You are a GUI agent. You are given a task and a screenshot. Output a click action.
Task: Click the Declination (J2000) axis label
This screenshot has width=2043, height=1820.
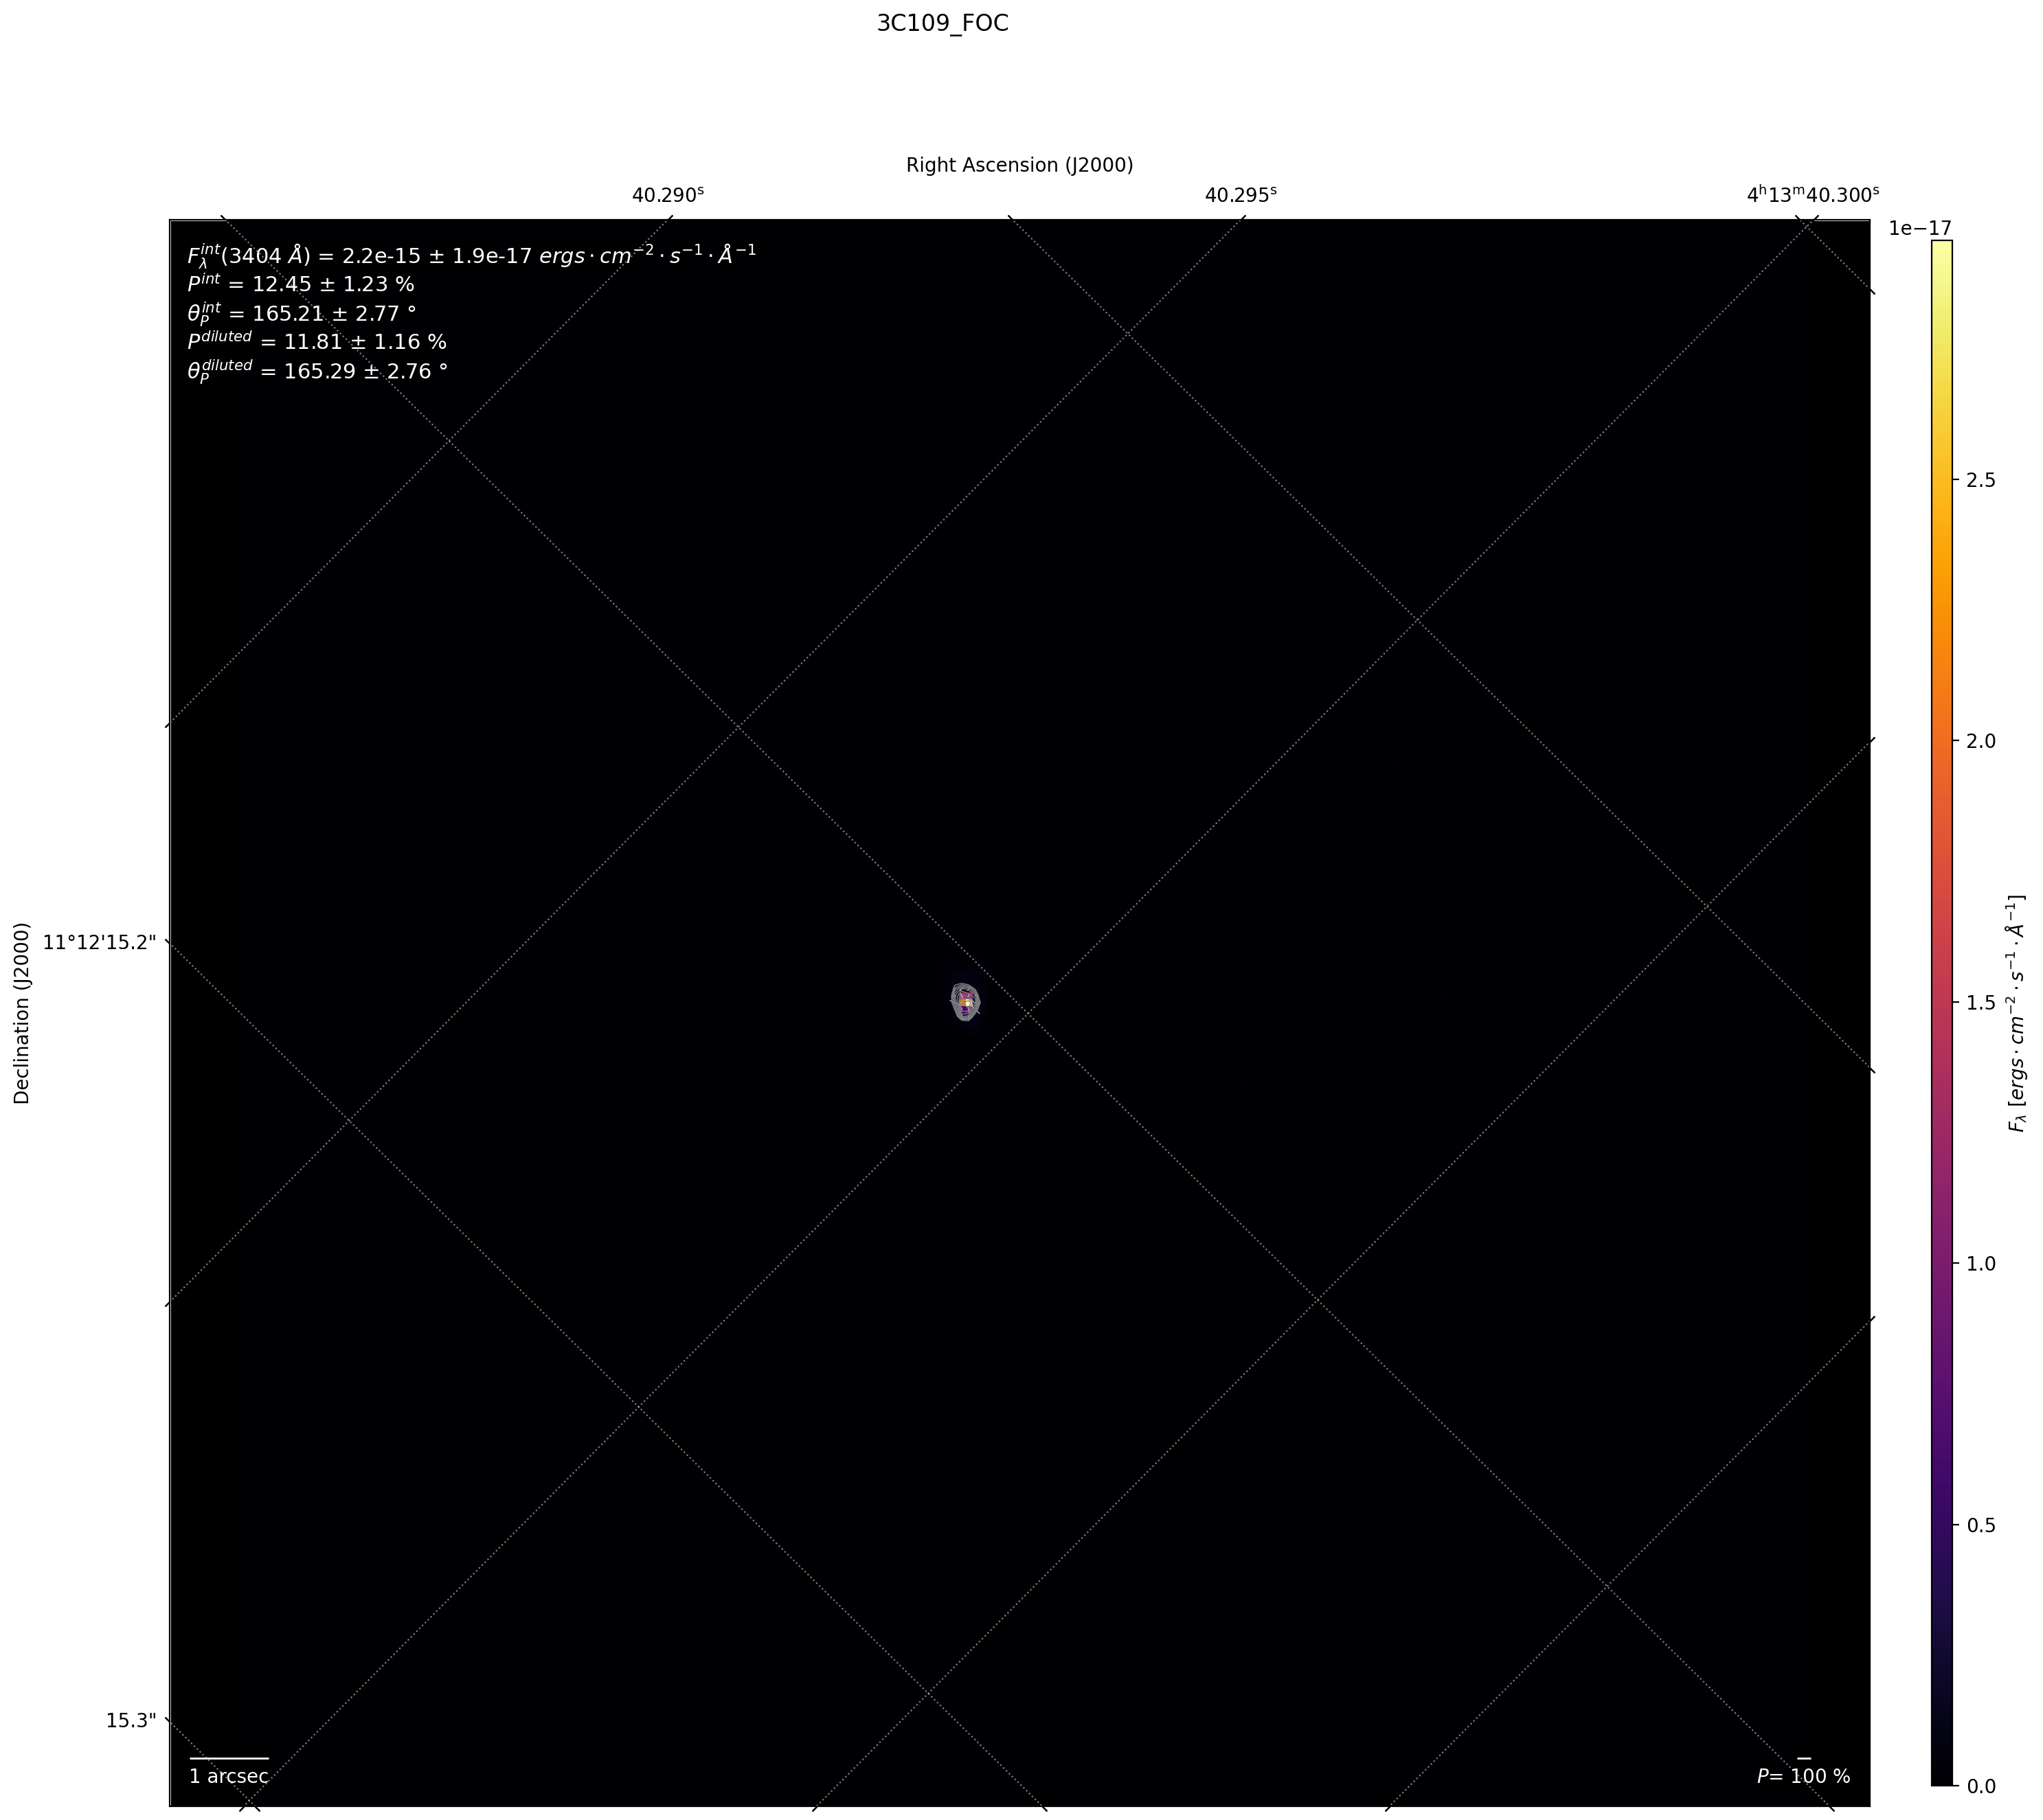(22, 1013)
